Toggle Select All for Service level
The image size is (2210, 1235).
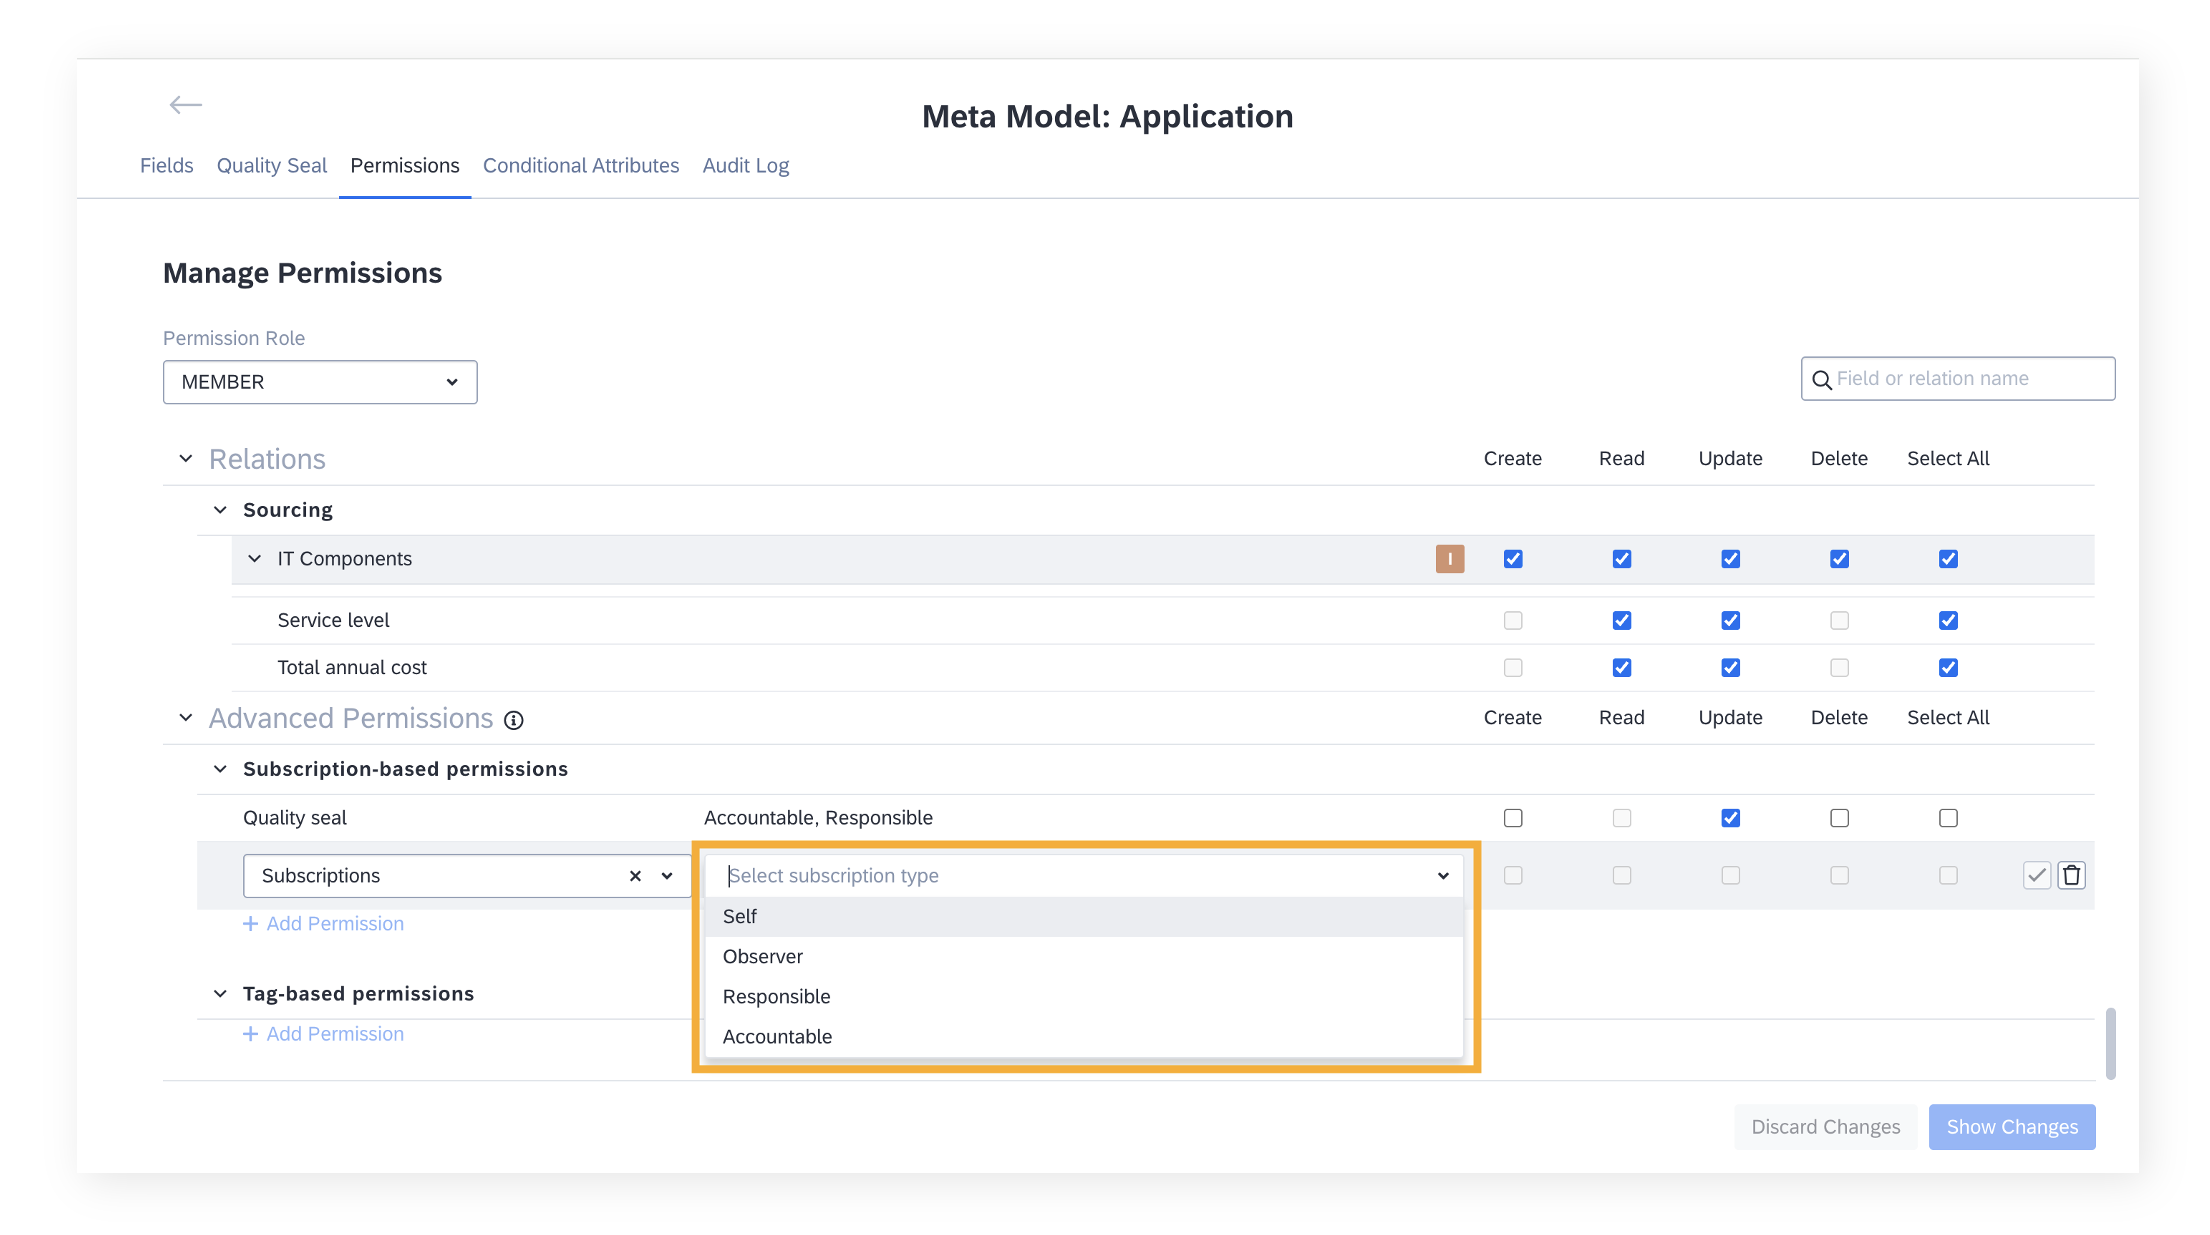[x=1949, y=621]
